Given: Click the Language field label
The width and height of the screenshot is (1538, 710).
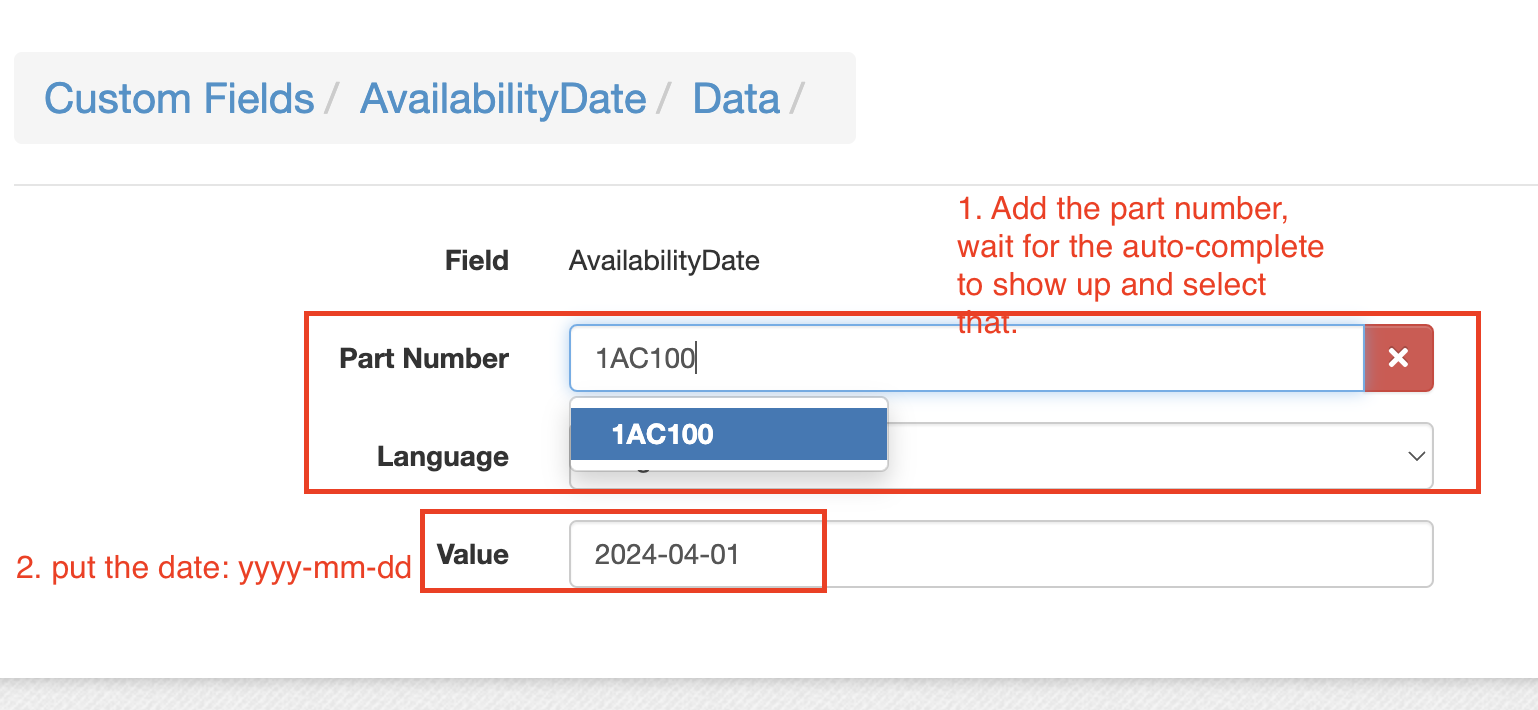Looking at the screenshot, I should pos(443,456).
